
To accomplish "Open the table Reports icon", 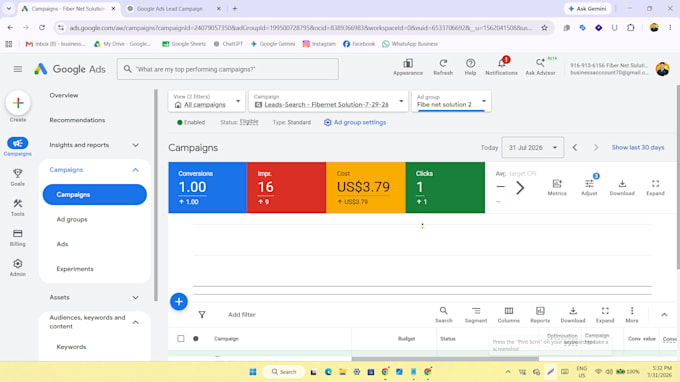I will point(540,315).
